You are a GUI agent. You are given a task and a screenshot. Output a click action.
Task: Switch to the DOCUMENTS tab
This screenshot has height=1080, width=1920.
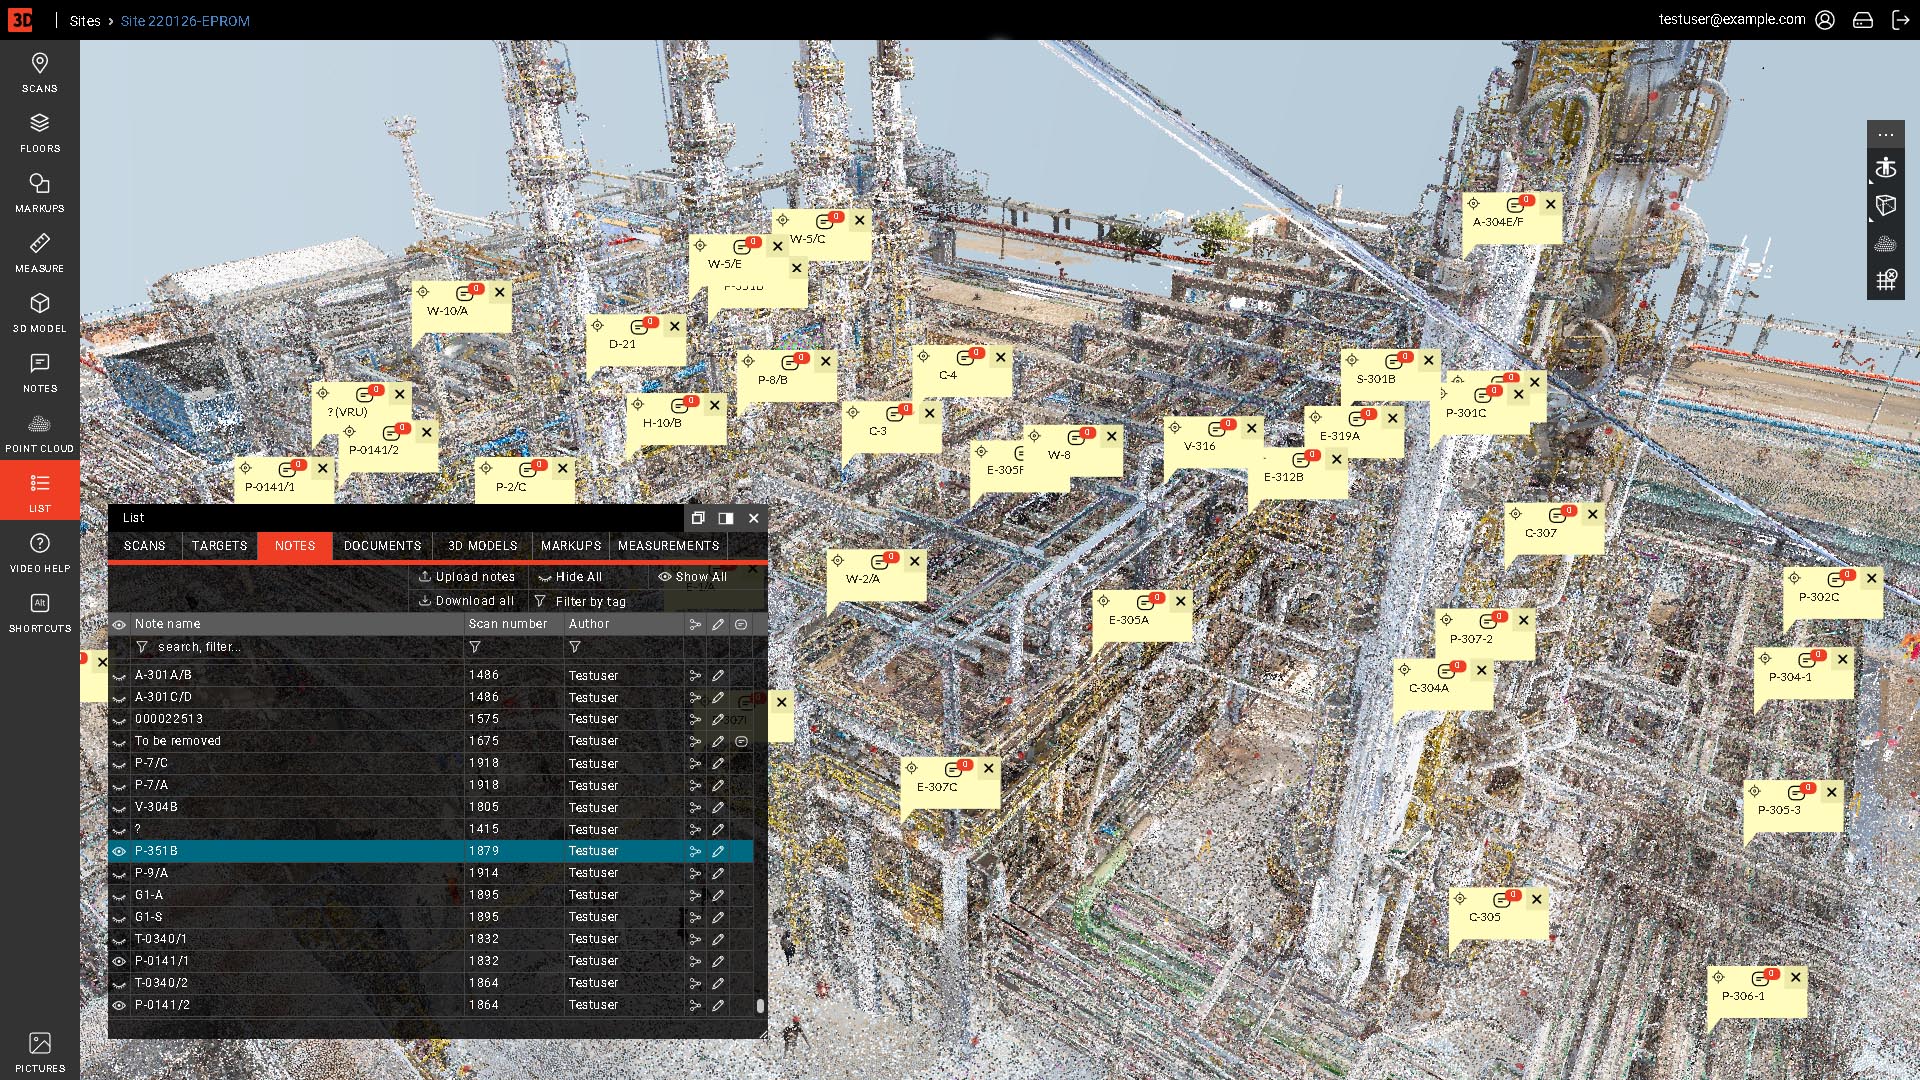point(382,546)
